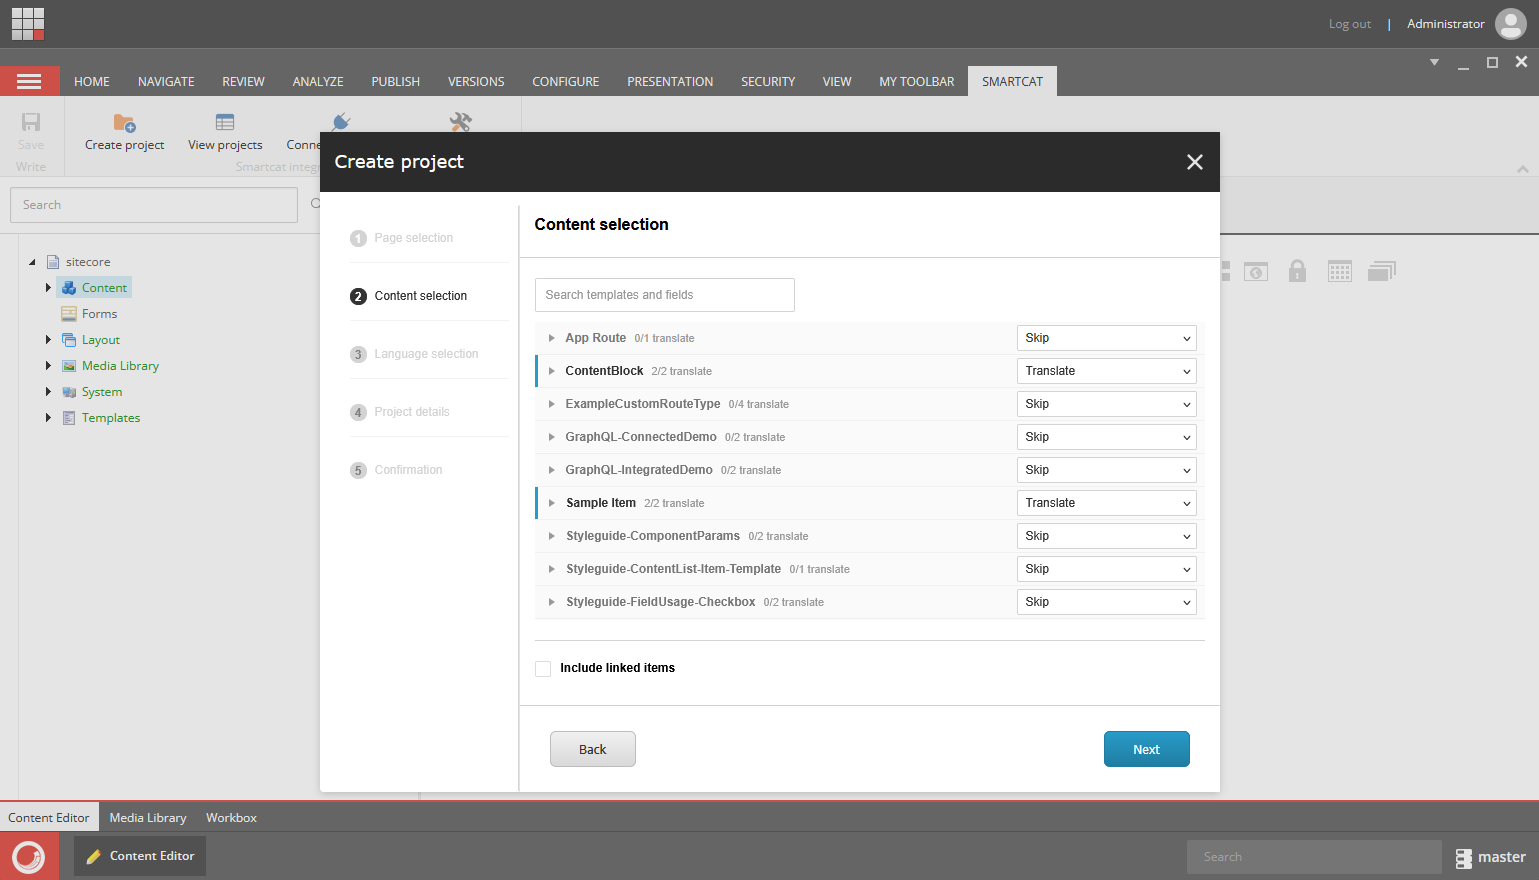Expand the GraphQL-ConnectedDemo template row

[x=551, y=437]
